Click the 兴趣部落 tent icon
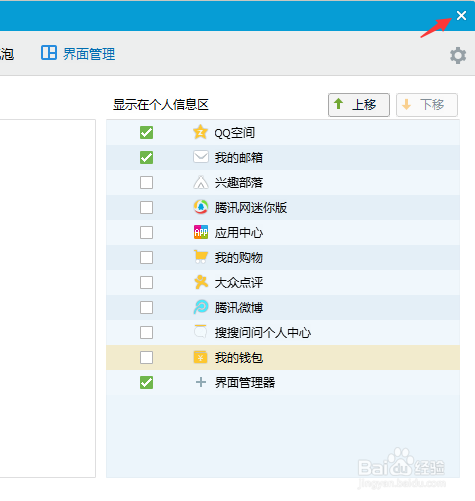The image size is (475, 501). coord(201,182)
